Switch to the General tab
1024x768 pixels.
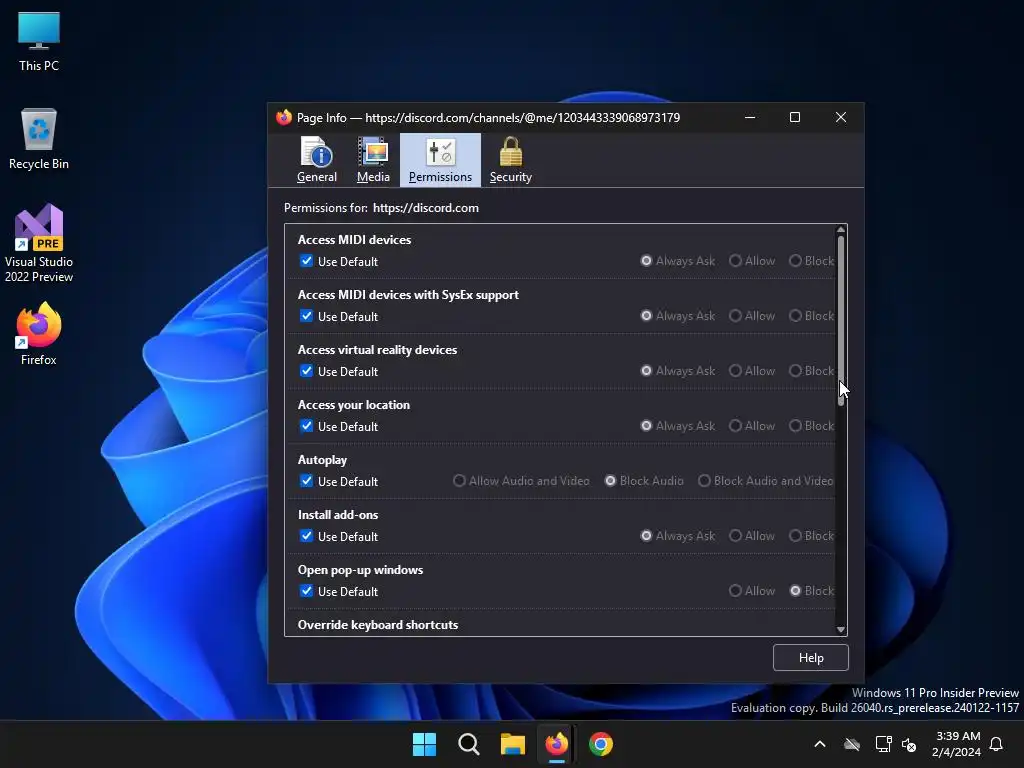[317, 160]
